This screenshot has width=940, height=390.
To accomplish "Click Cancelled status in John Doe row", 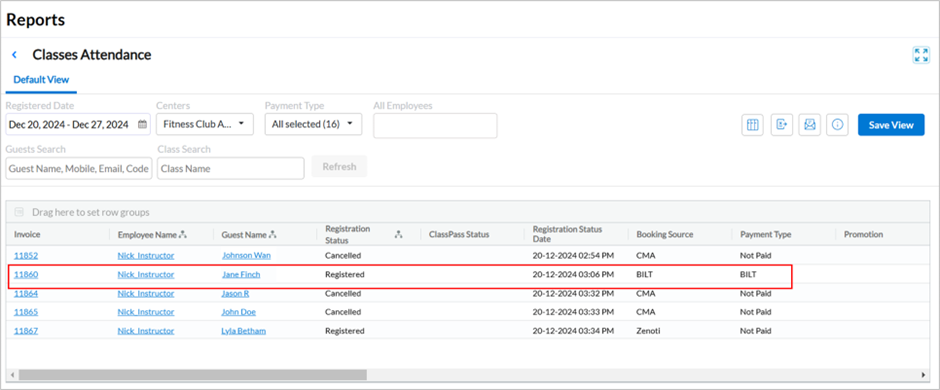I will coord(343,312).
